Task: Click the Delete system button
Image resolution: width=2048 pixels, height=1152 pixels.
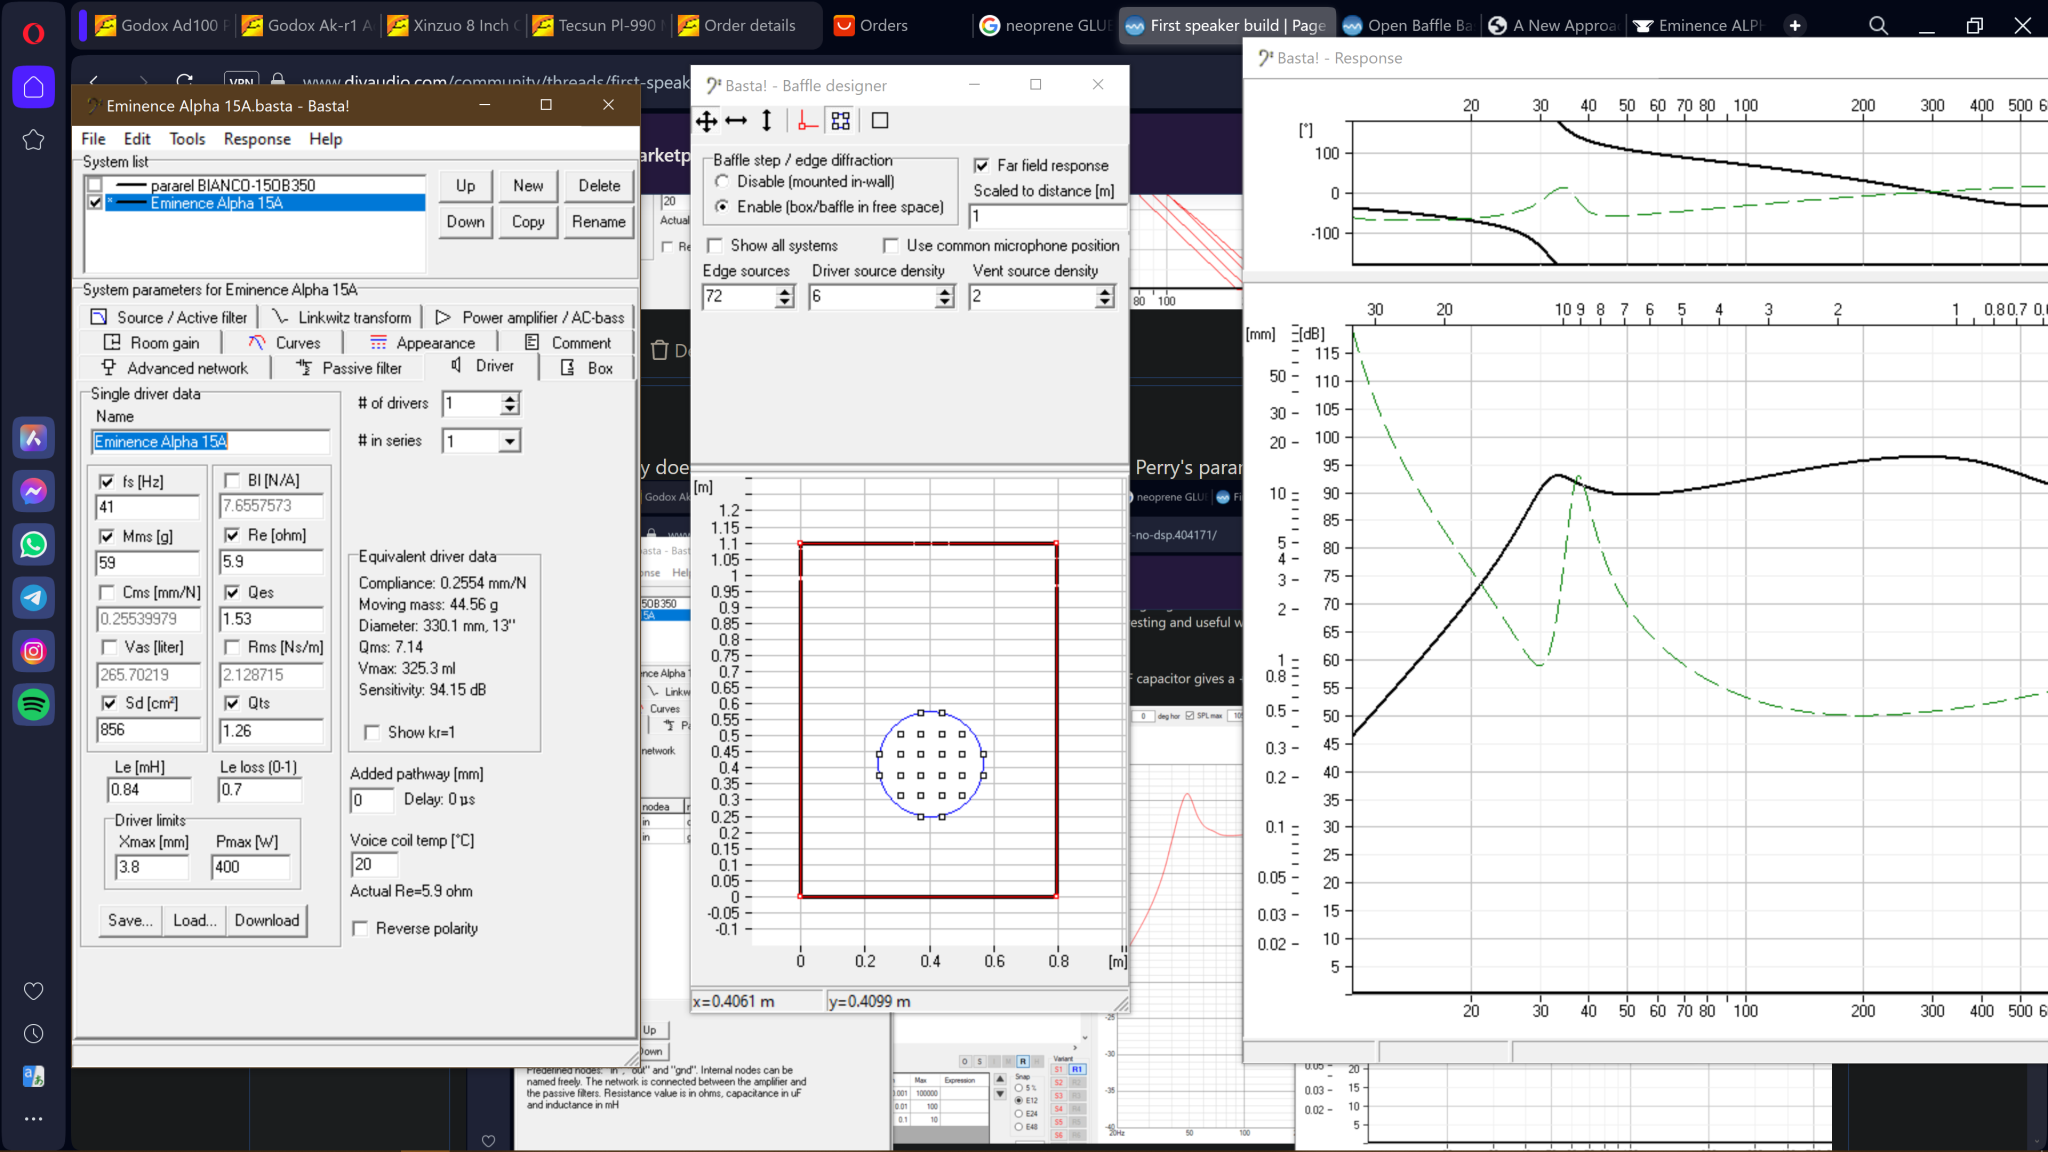Action: point(599,186)
